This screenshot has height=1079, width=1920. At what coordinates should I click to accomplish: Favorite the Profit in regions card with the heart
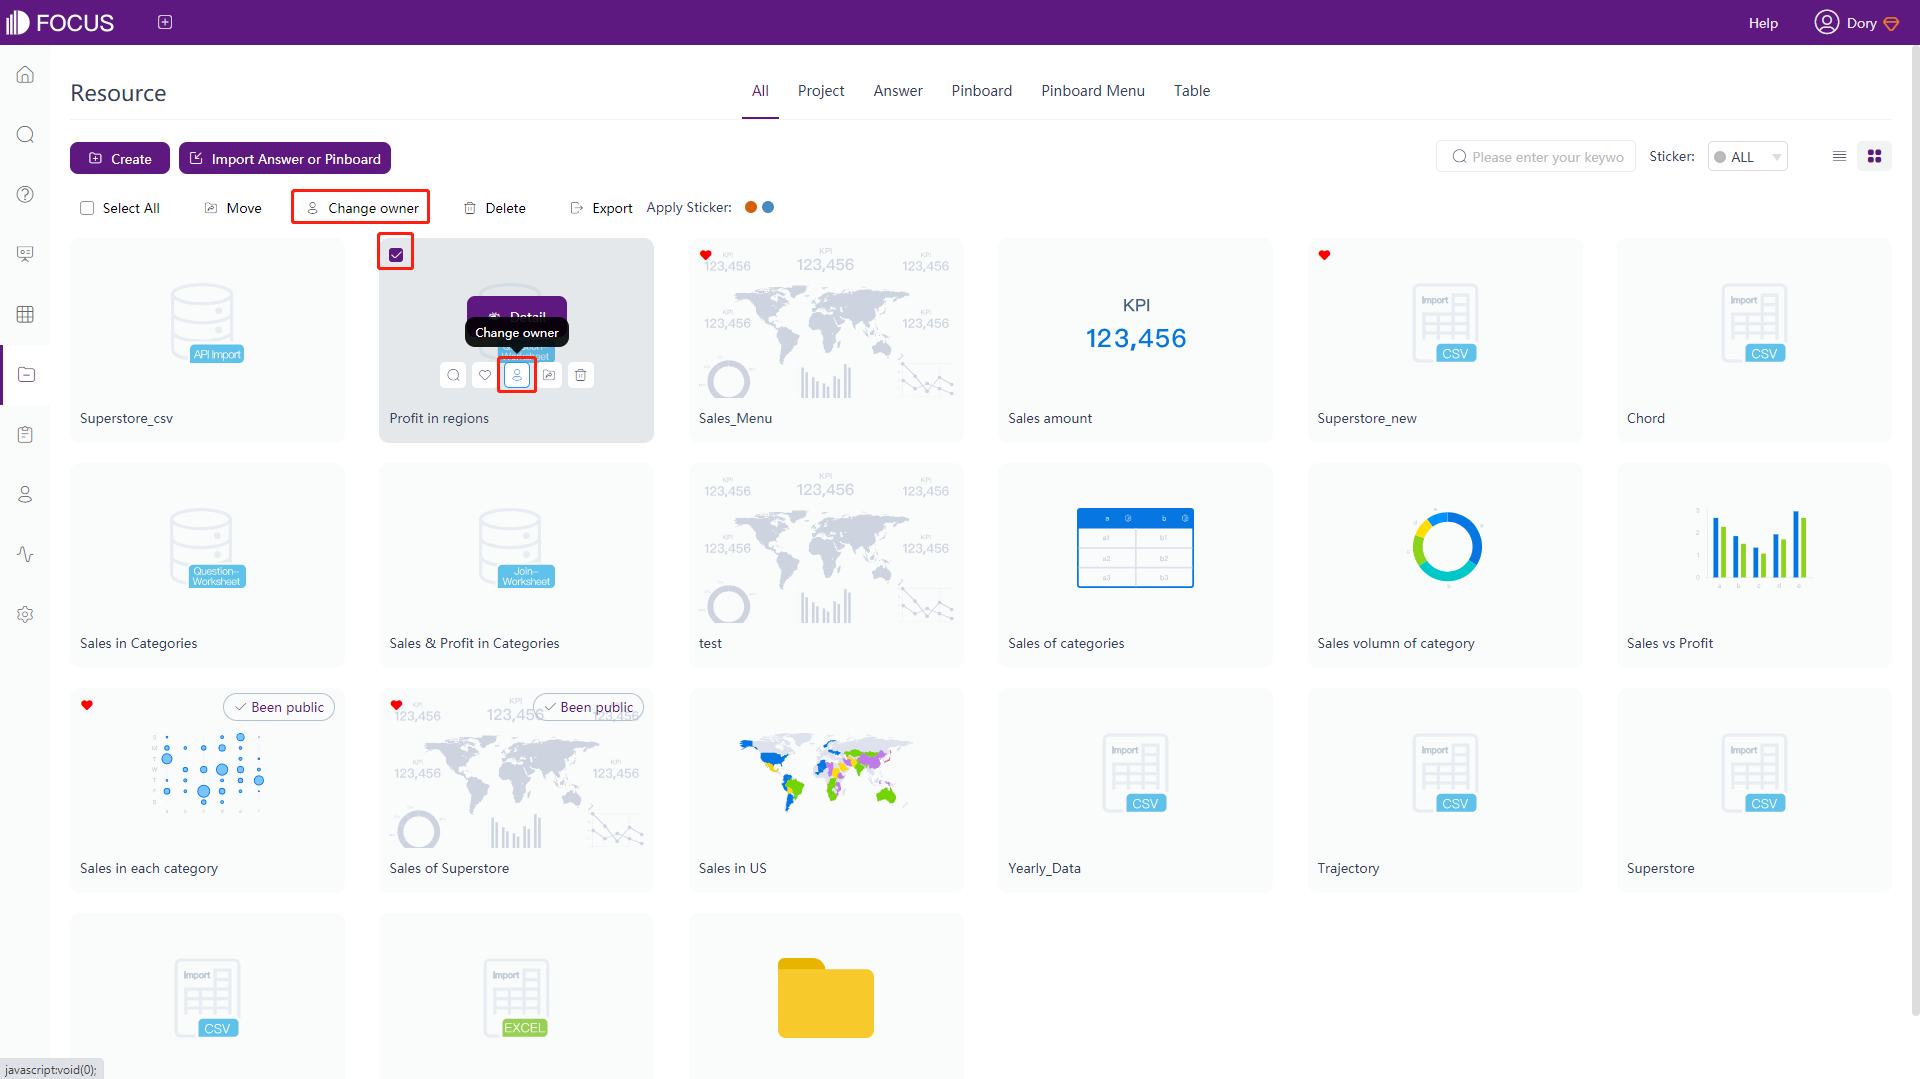click(x=485, y=375)
